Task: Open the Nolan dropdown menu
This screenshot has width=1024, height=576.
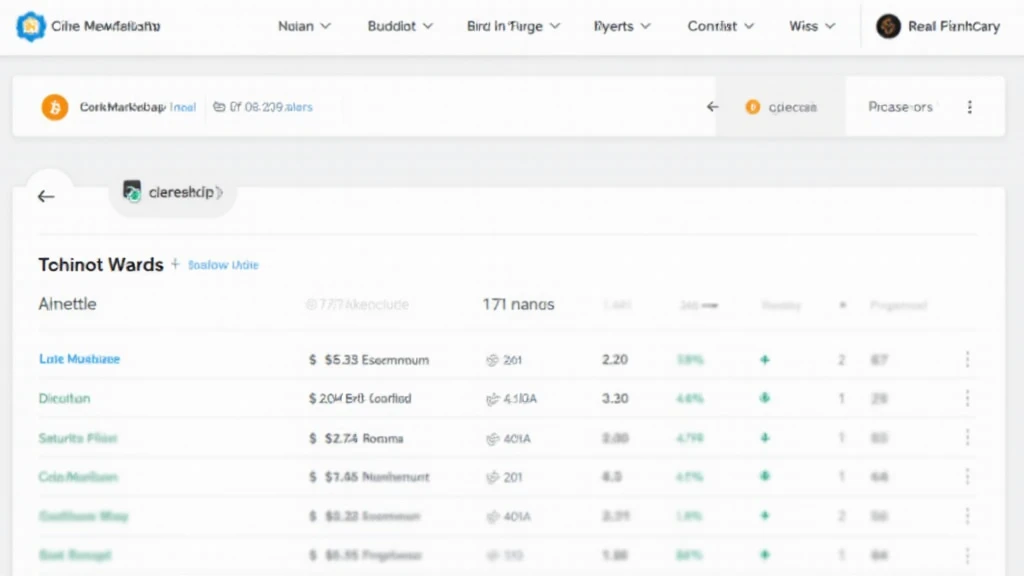Action: [x=304, y=26]
